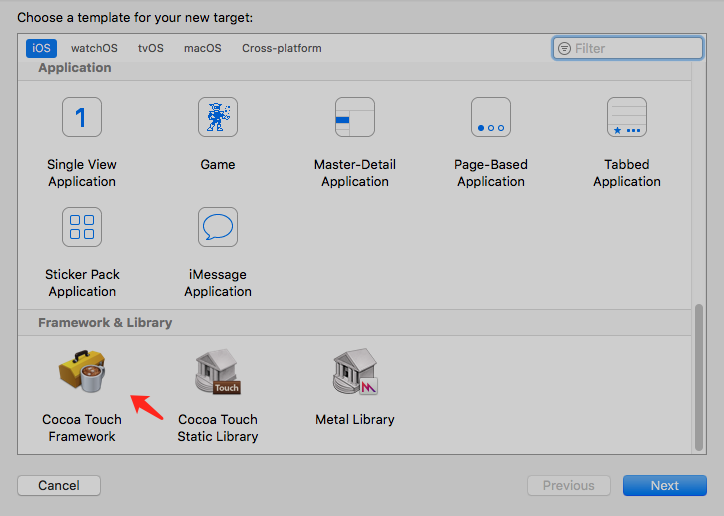The height and width of the screenshot is (516, 724).
Task: Select the iMessage Application template icon
Action: (x=218, y=227)
